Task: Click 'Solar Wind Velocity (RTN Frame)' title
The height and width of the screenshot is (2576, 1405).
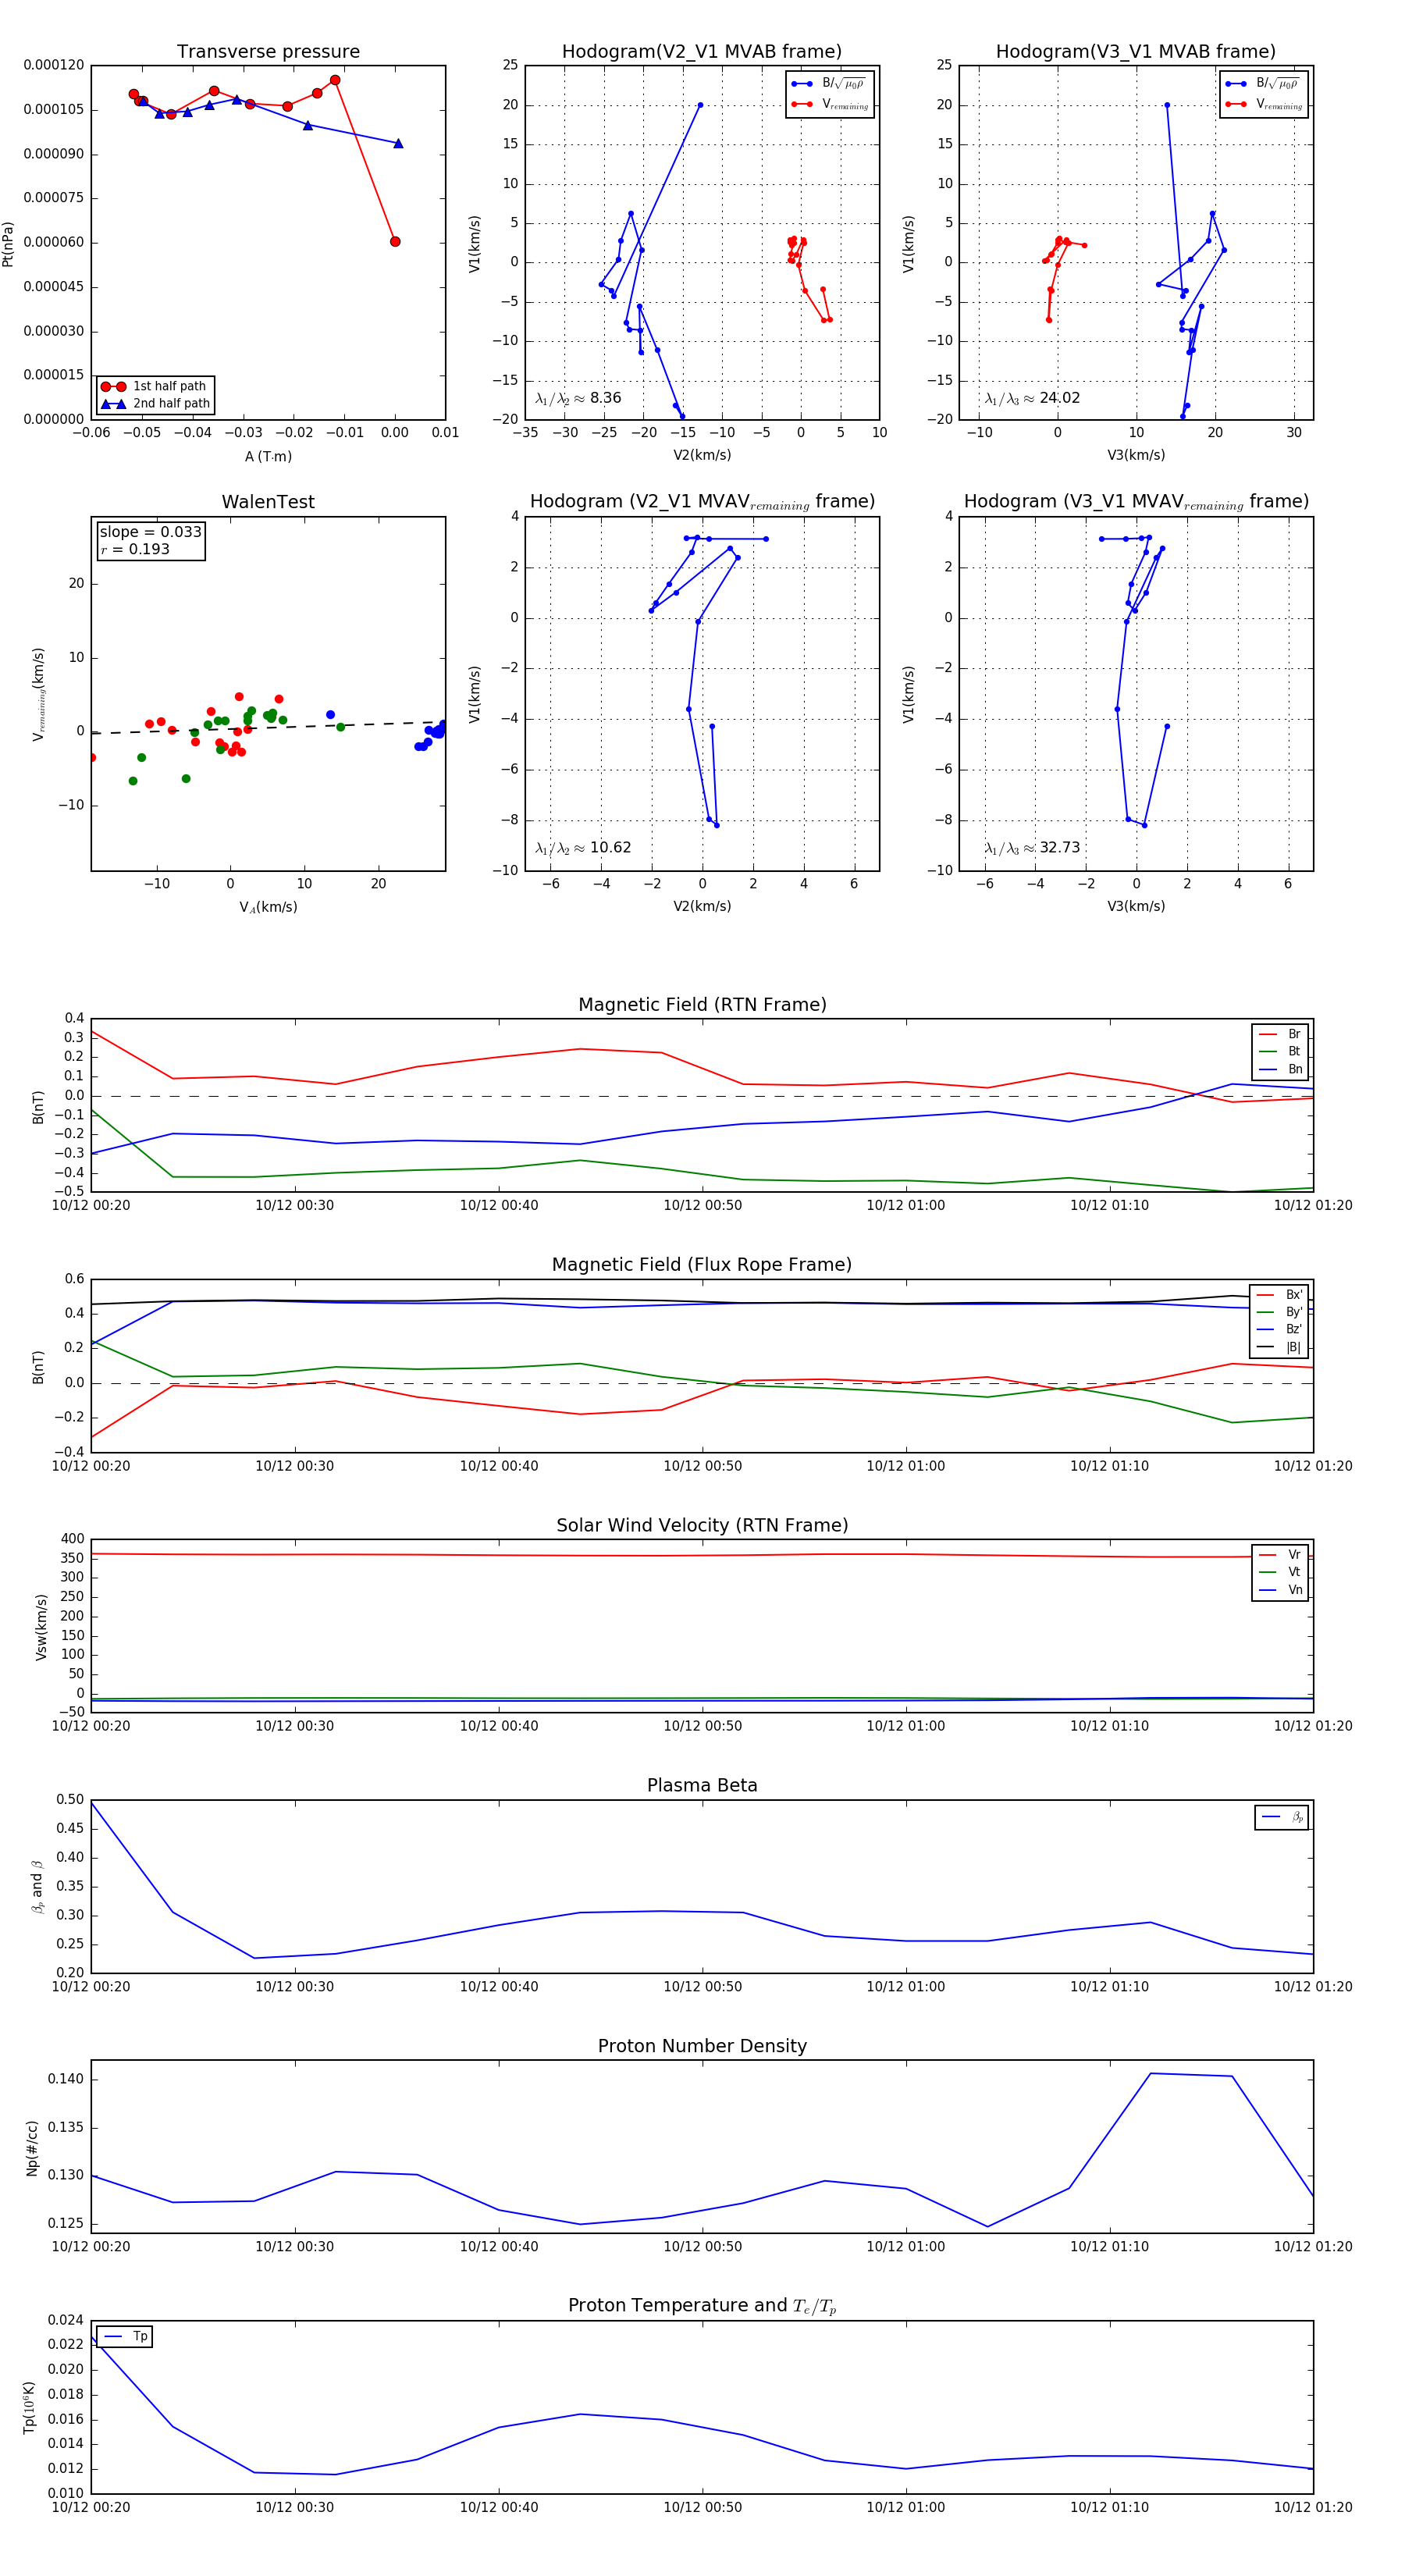Action: [x=702, y=1525]
